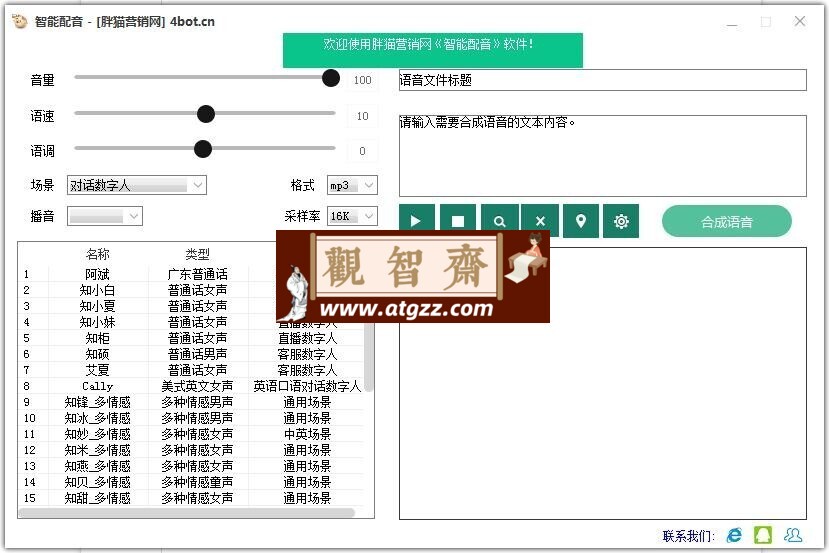Minimize the 智能配音 window
The width and height of the screenshot is (829, 553).
pos(732,22)
